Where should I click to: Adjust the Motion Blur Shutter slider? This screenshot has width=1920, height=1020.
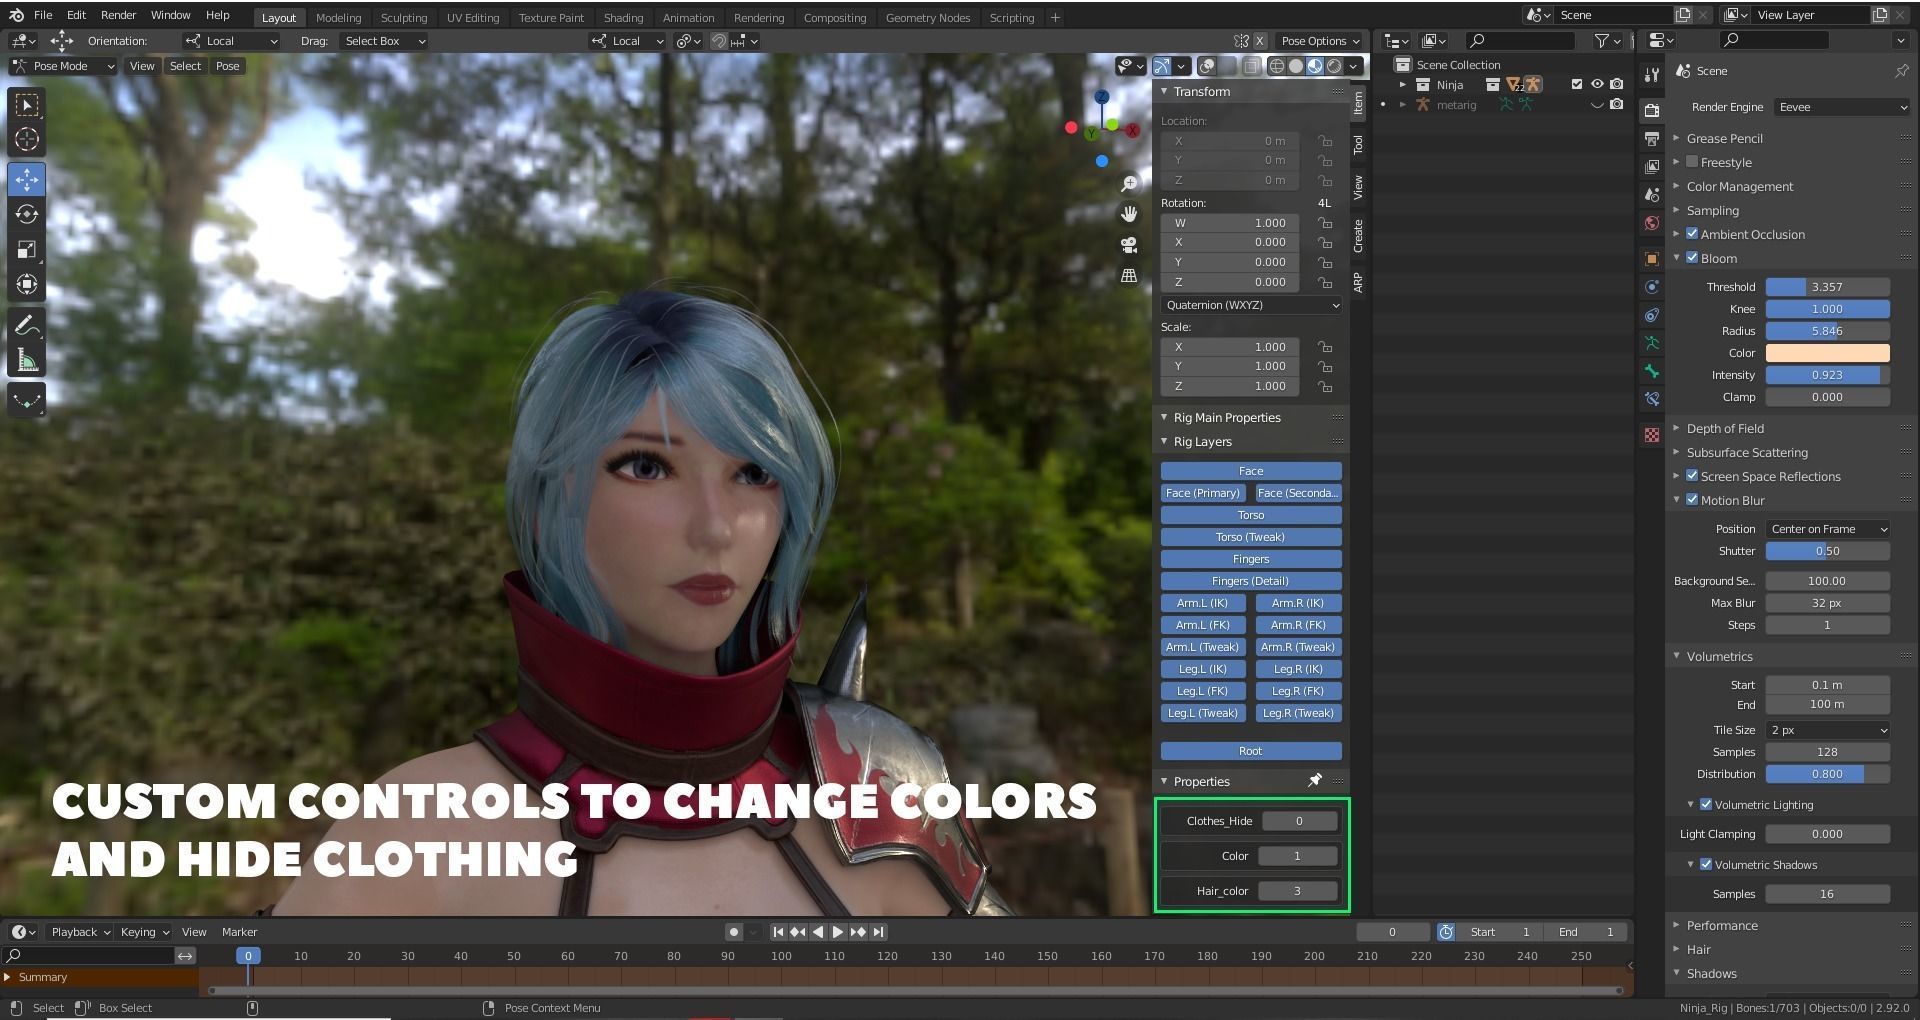1827,551
